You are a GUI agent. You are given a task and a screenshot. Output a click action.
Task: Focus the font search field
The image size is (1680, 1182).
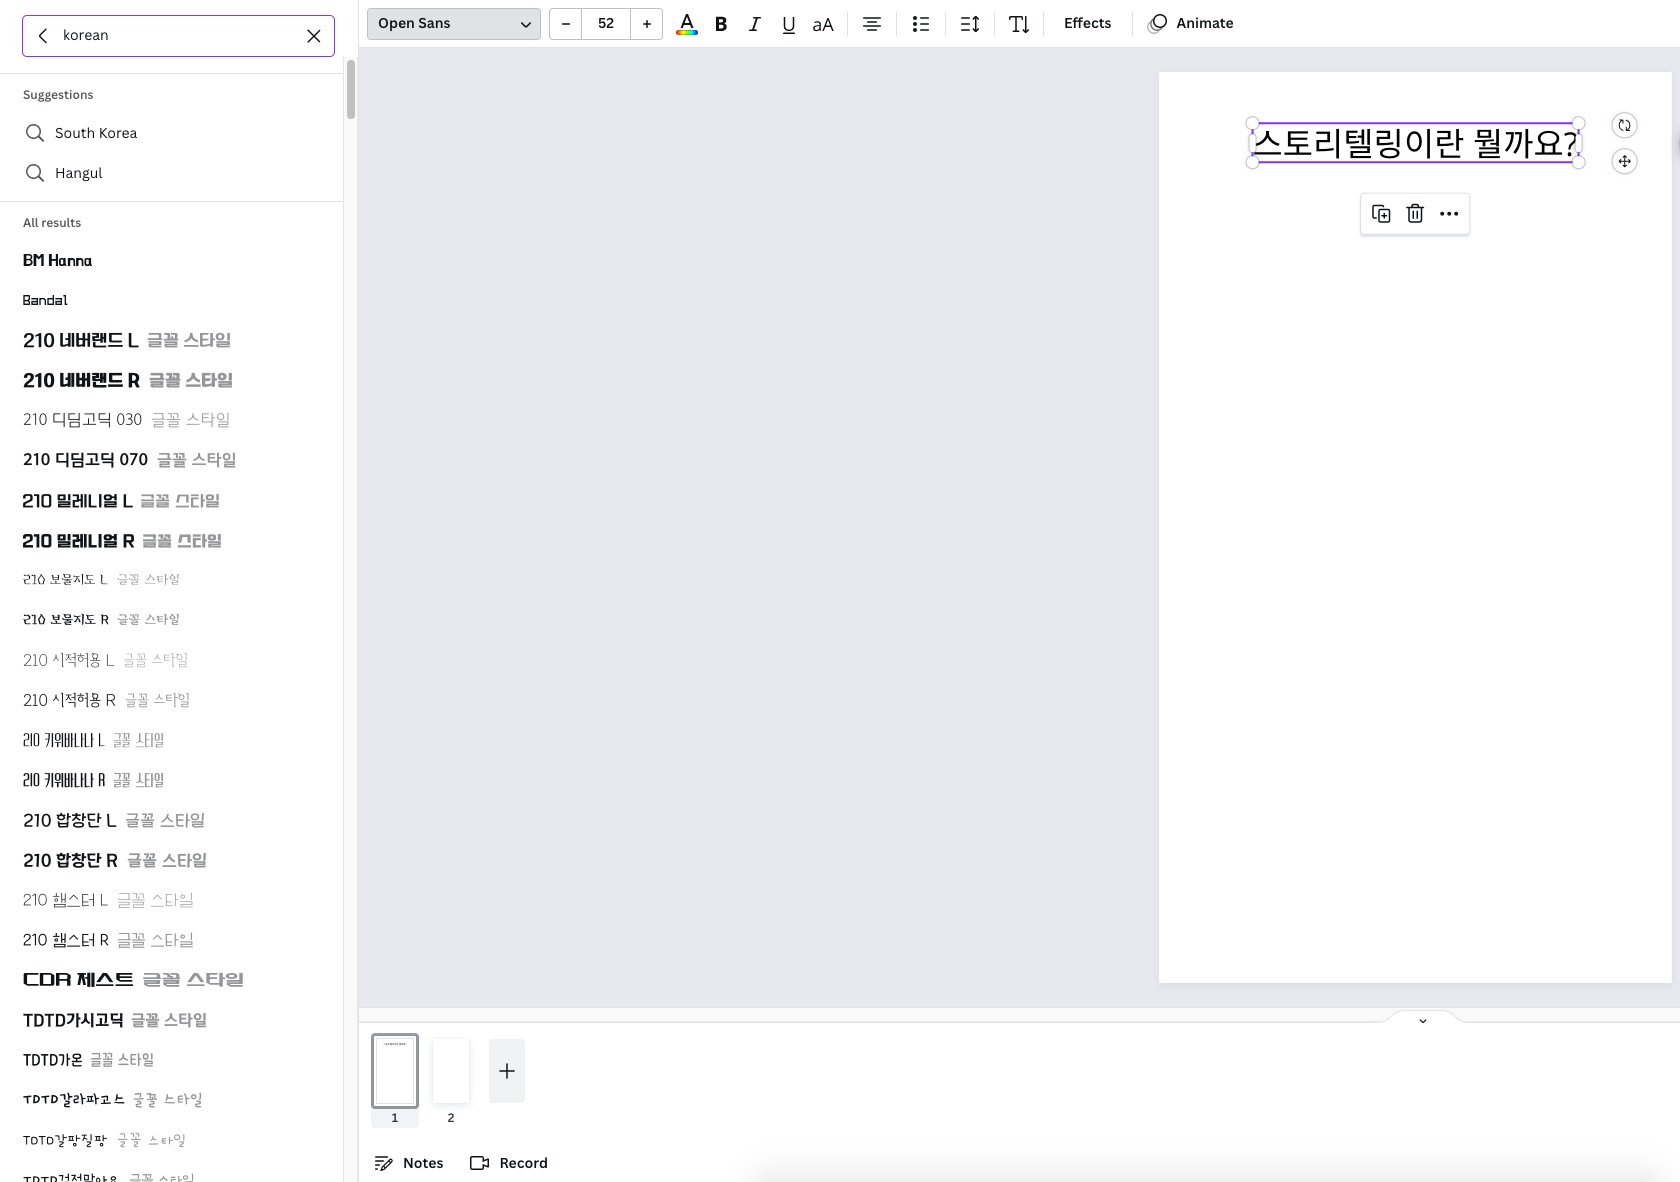pyautogui.click(x=178, y=36)
